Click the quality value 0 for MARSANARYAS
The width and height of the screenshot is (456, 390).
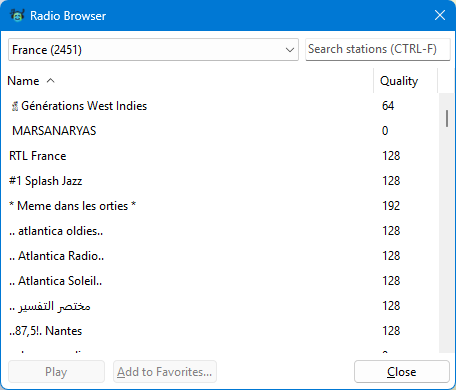click(385, 131)
